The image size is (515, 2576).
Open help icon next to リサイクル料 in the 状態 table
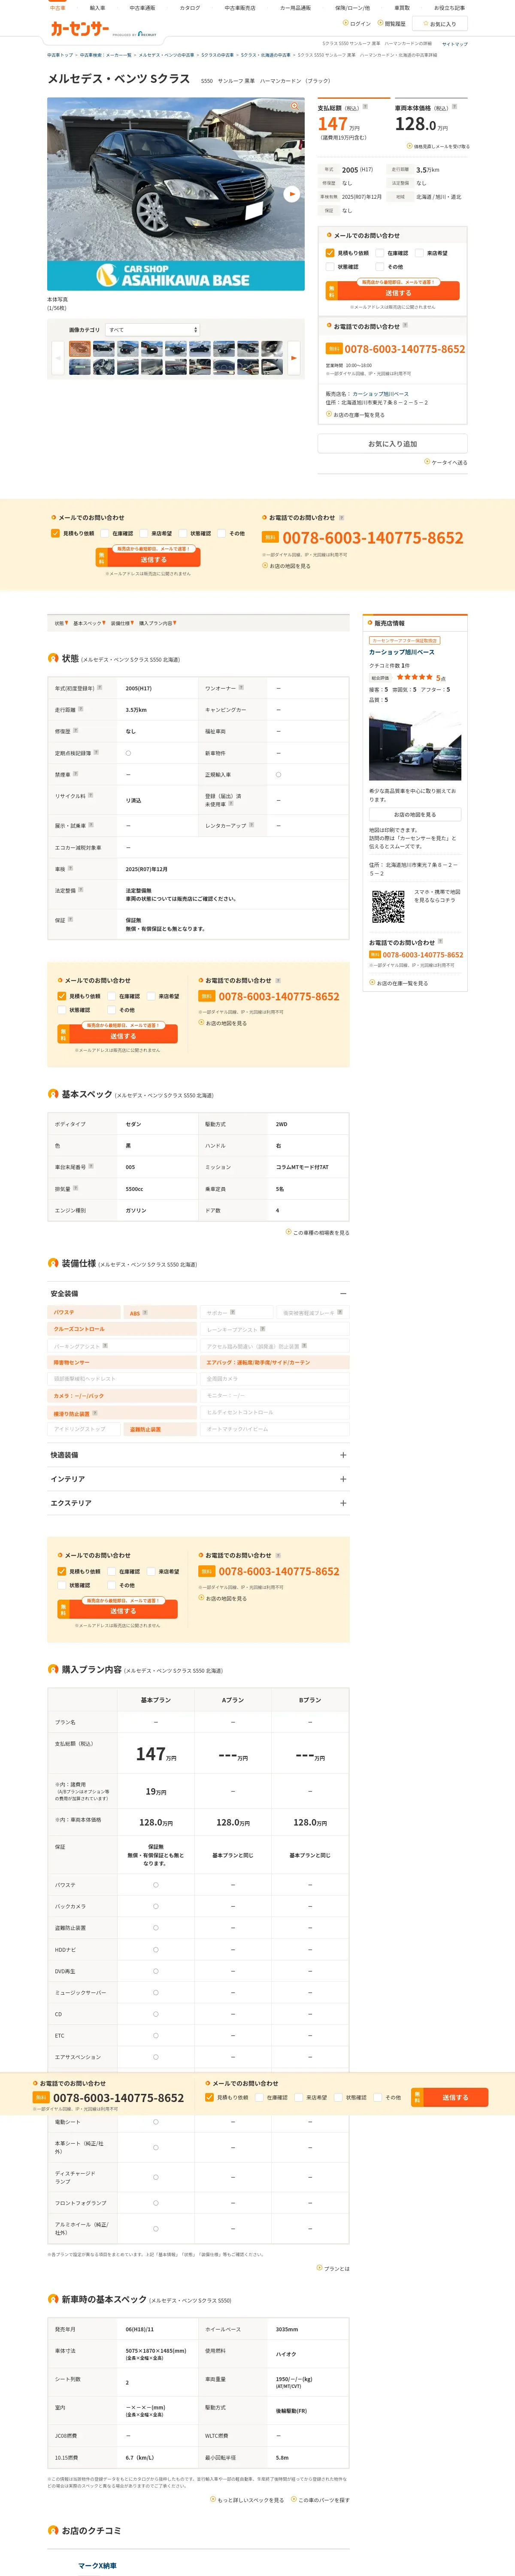[x=90, y=795]
